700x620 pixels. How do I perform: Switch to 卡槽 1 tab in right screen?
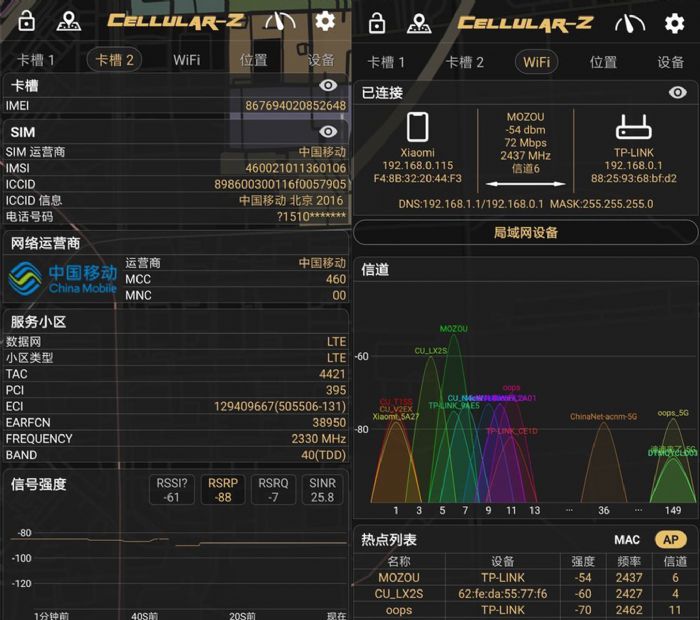tap(386, 62)
